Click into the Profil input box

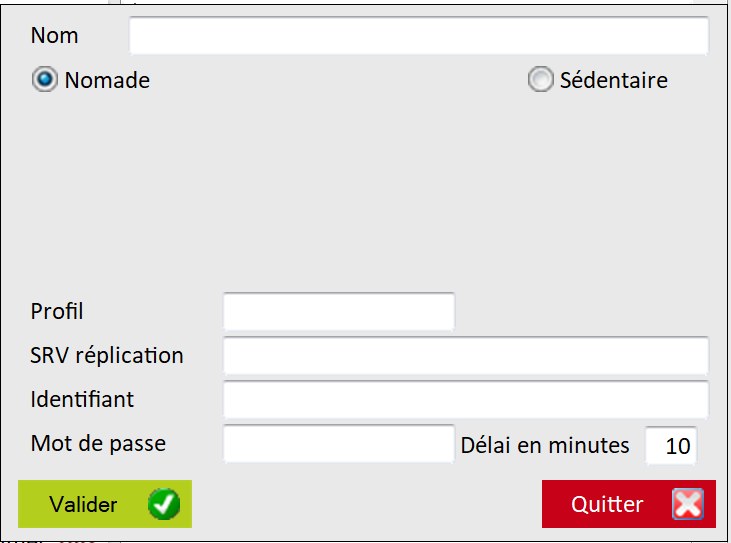(338, 311)
